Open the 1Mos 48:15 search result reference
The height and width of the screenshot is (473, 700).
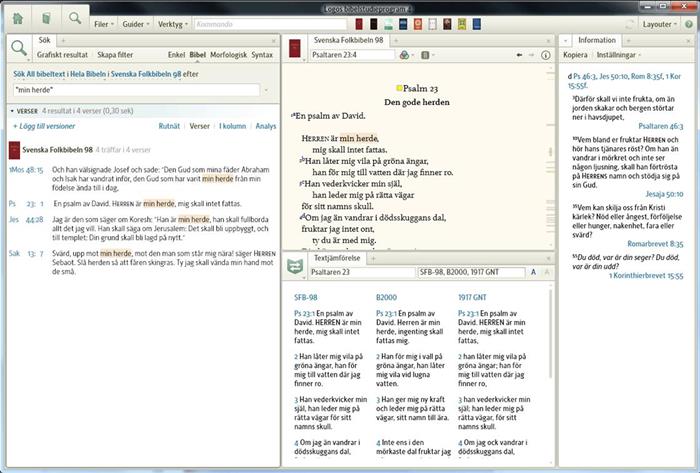pos(26,170)
